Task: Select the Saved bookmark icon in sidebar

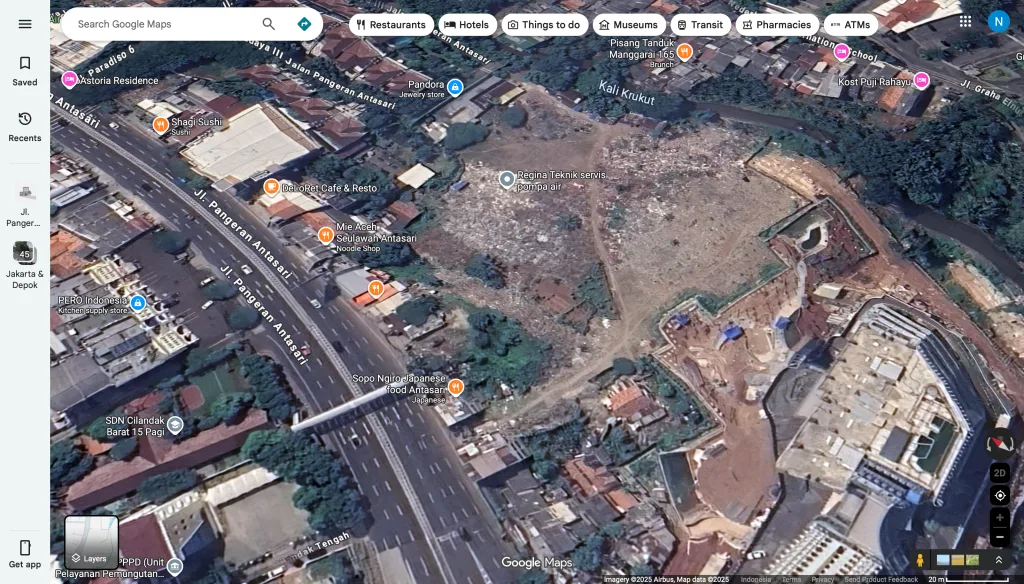Action: tap(25, 68)
